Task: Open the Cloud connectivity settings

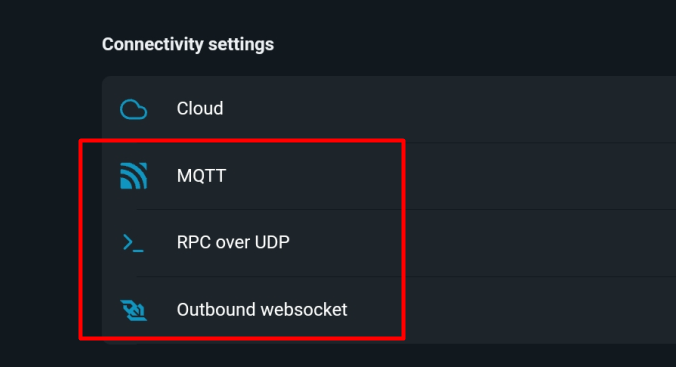Action: click(x=389, y=109)
